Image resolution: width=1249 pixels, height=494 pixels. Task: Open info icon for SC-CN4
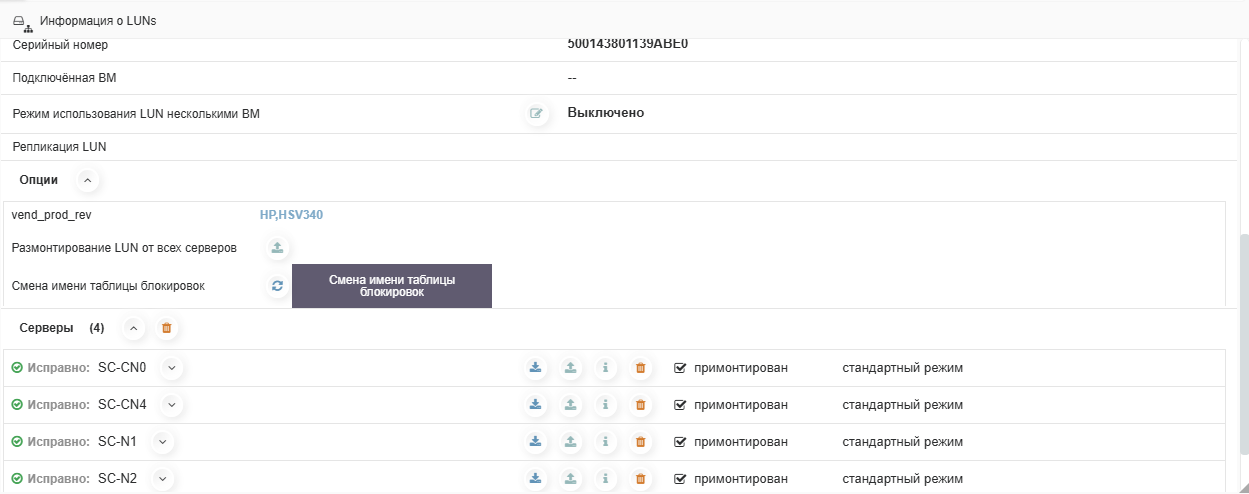pyautogui.click(x=604, y=405)
